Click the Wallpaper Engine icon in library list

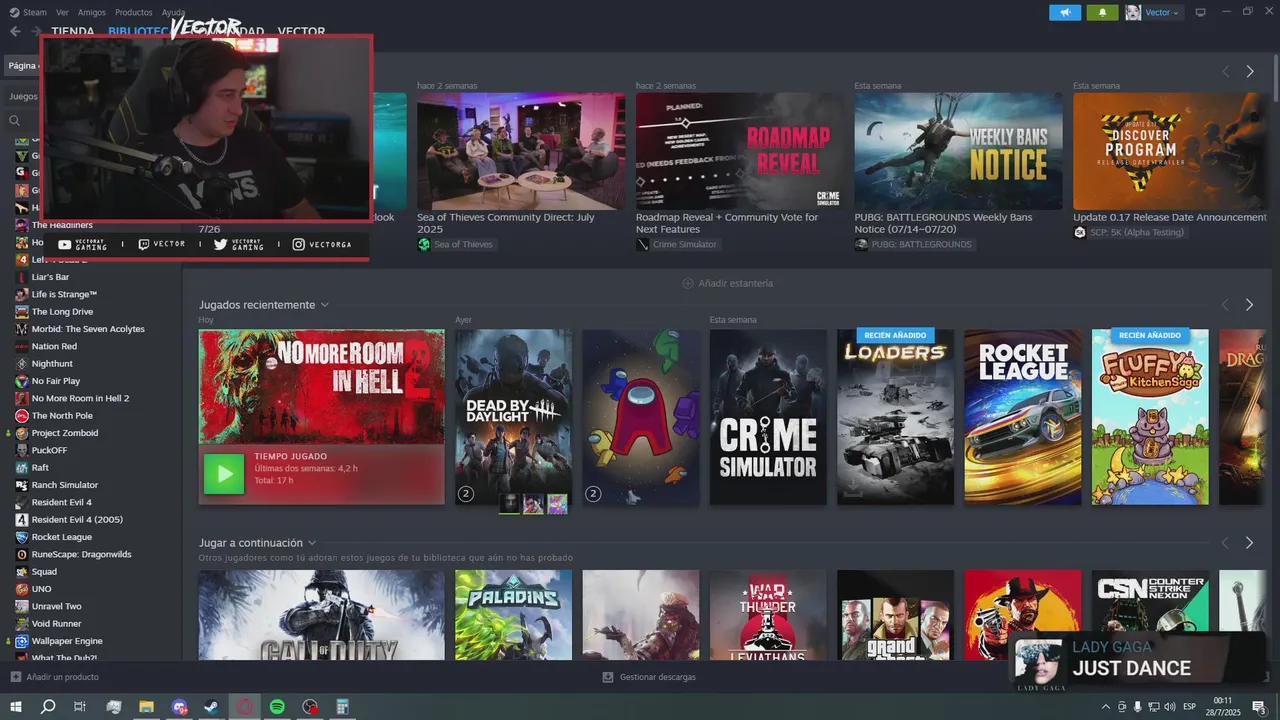pos(22,641)
